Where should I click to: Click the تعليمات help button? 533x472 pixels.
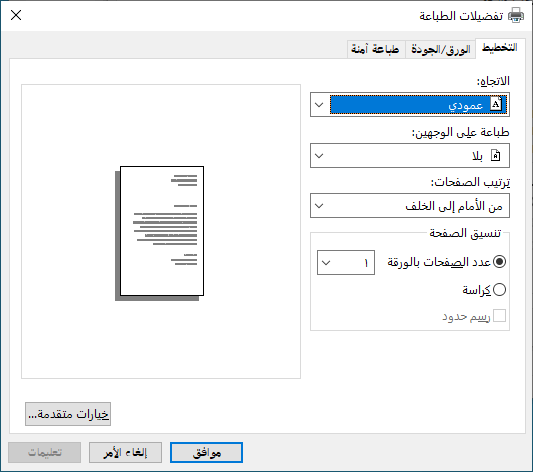[45, 453]
